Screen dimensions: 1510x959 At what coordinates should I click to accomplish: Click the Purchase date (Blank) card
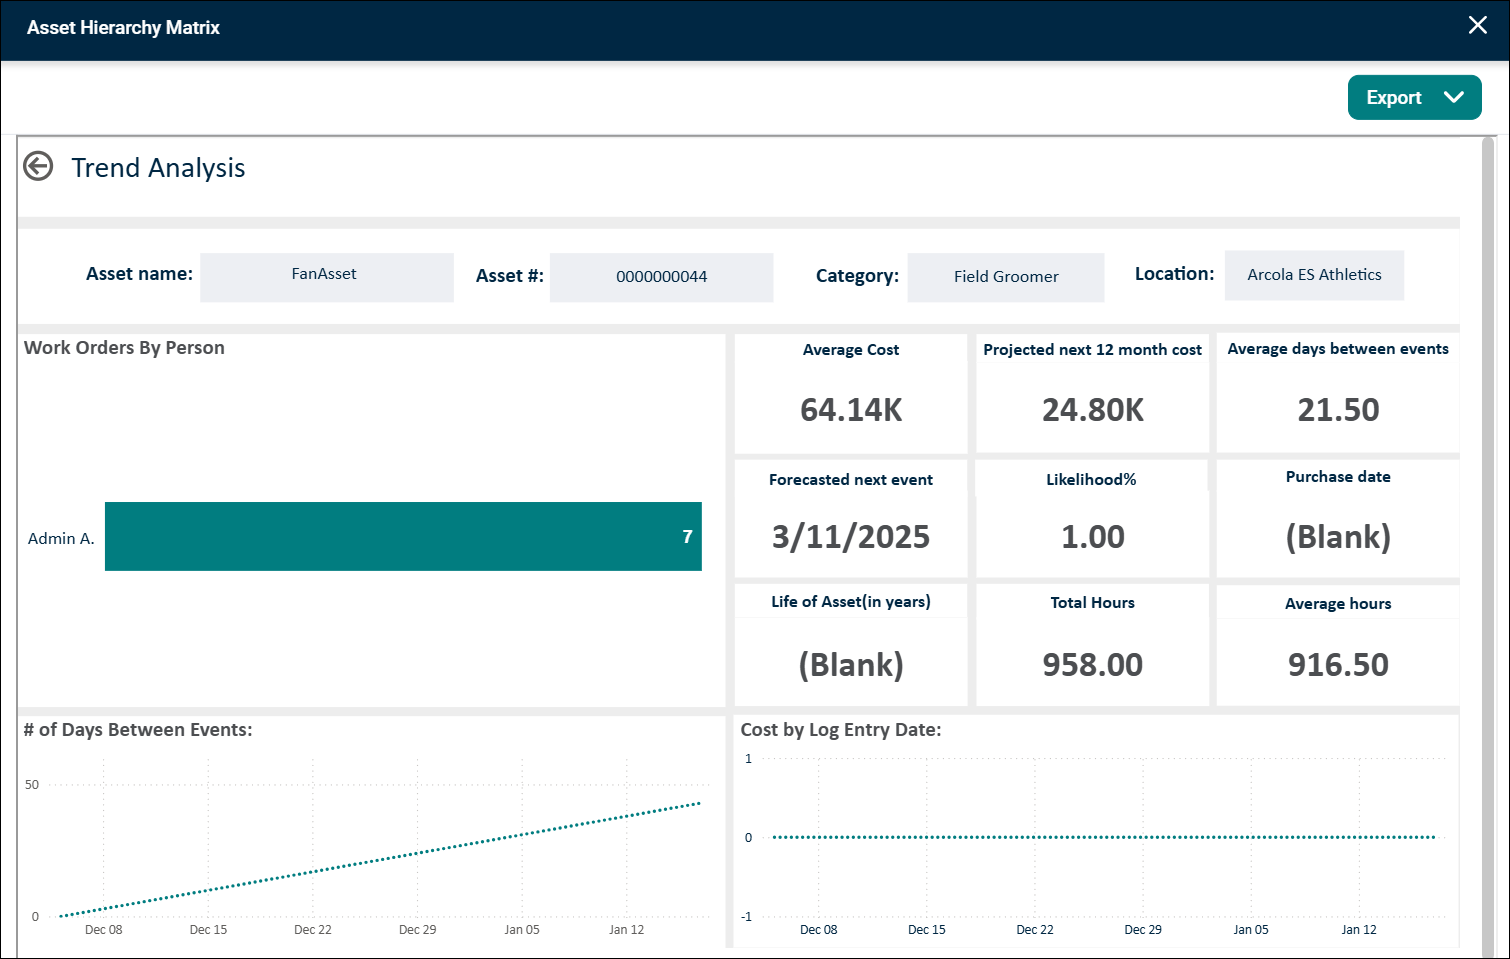(1338, 518)
